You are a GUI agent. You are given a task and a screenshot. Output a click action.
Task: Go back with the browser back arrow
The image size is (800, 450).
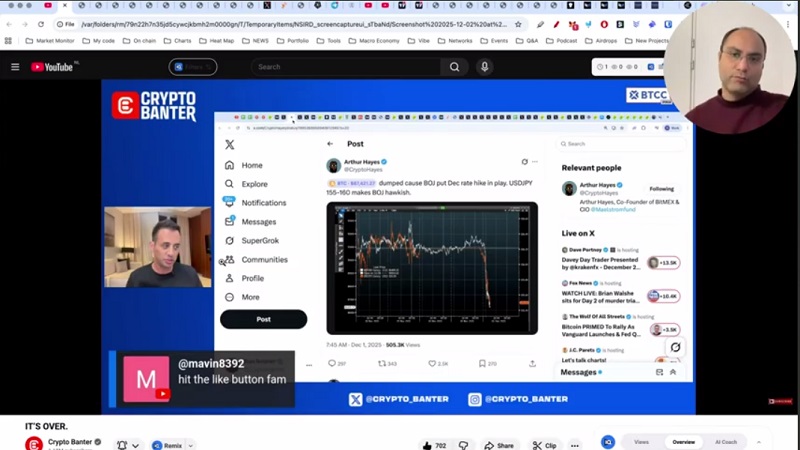[11, 24]
